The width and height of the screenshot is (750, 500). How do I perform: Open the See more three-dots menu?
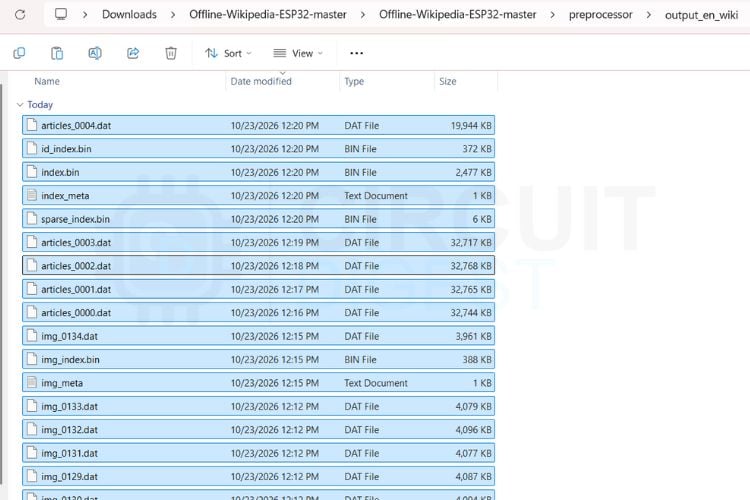356,53
